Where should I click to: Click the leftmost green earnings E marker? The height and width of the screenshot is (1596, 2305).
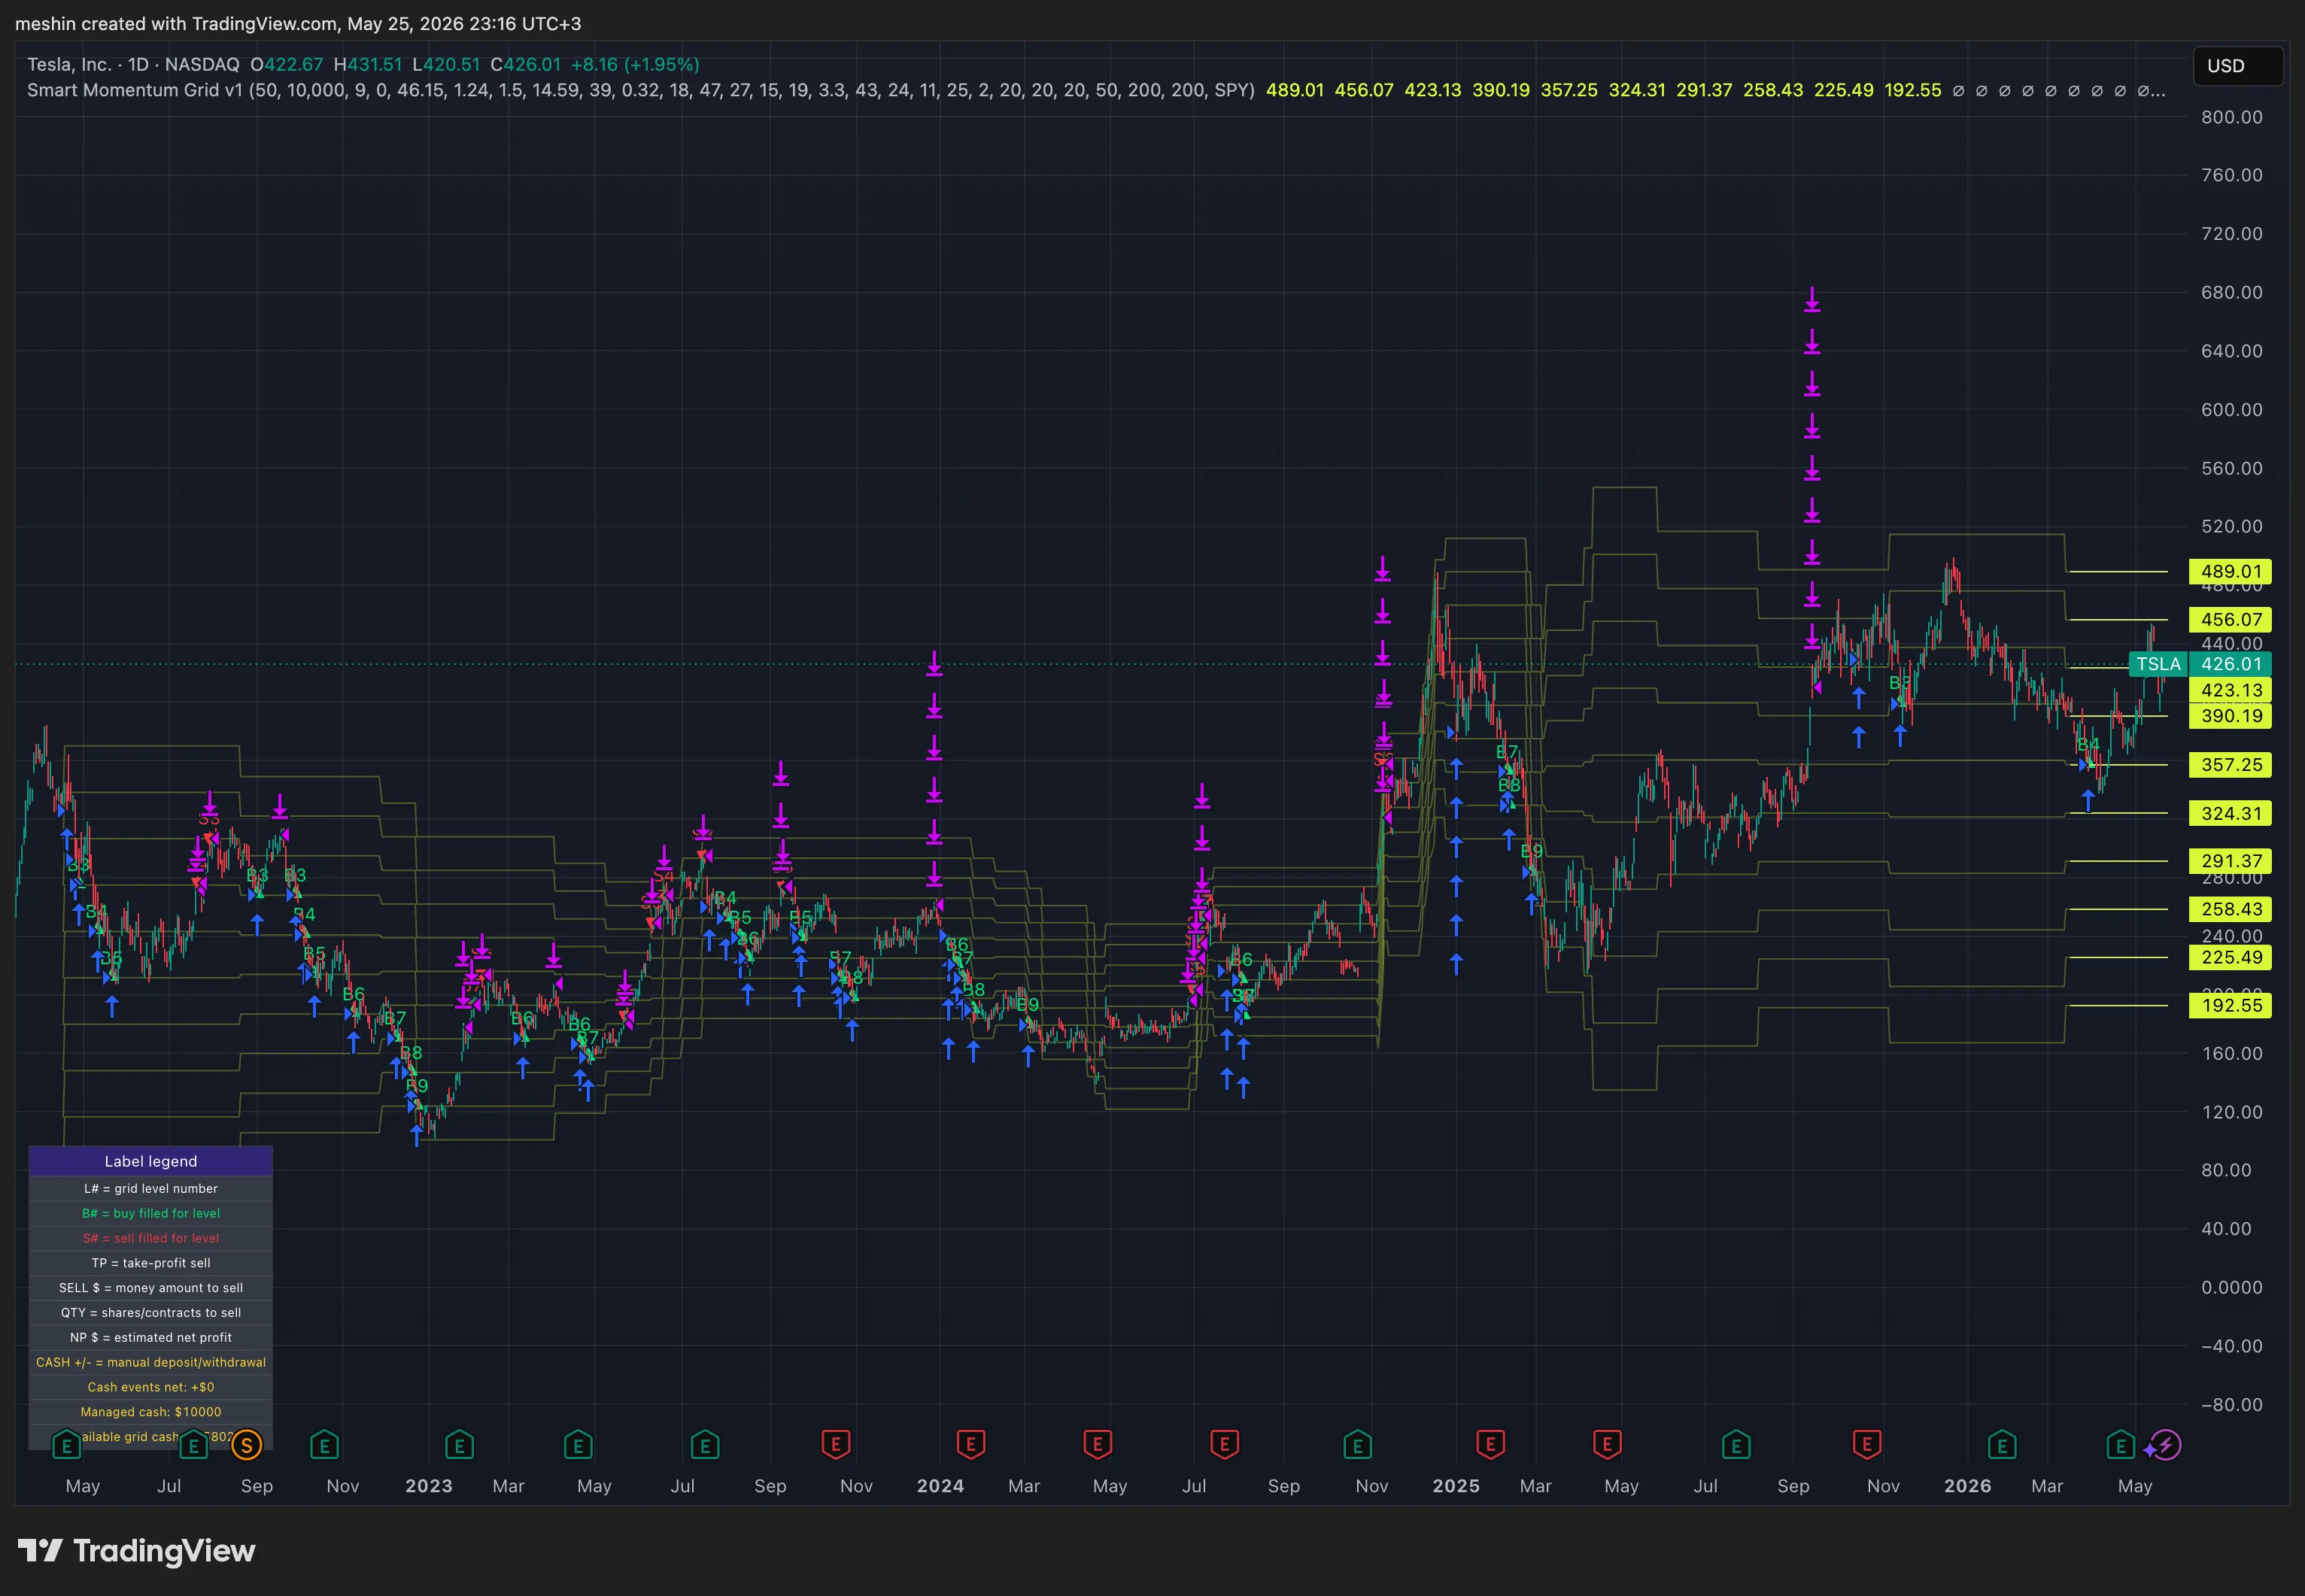click(66, 1445)
